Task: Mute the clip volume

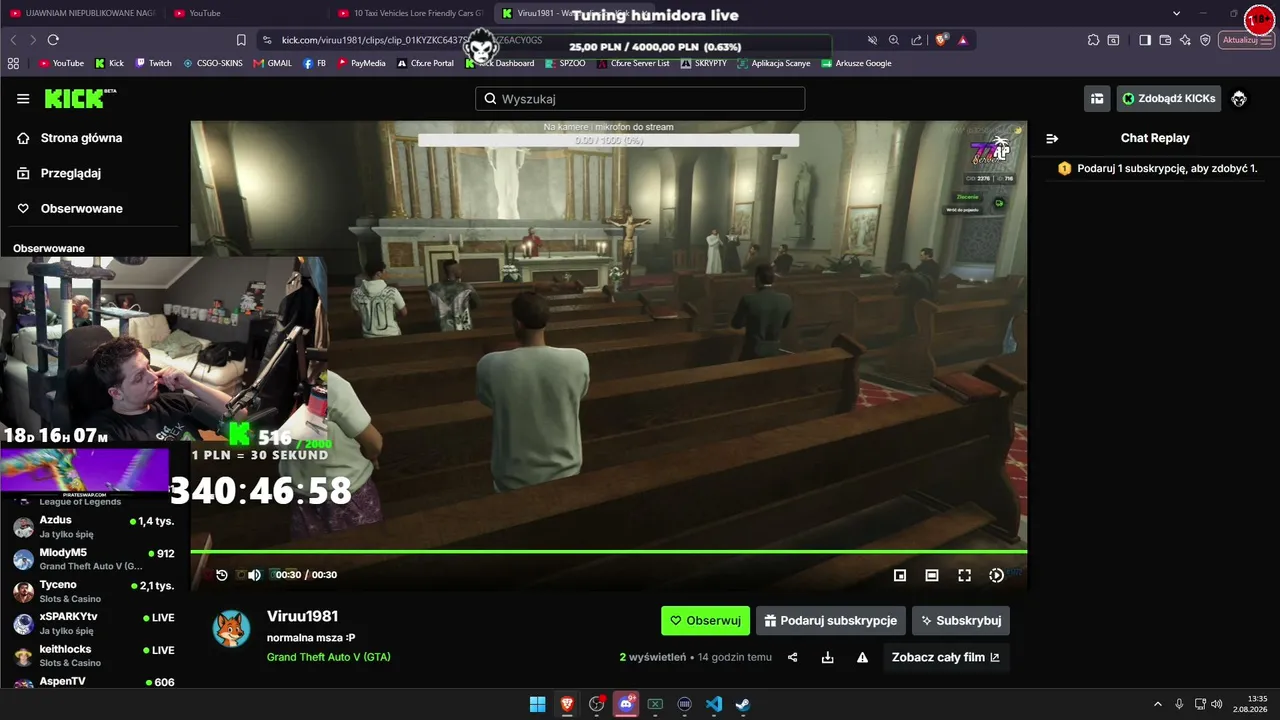Action: click(x=254, y=575)
